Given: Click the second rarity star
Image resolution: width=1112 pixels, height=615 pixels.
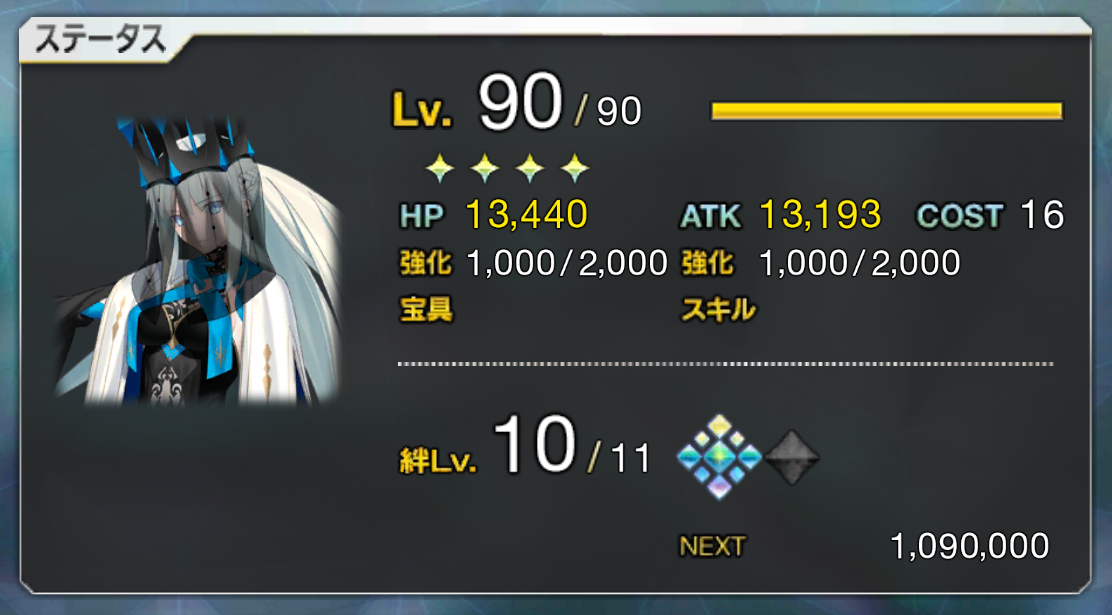Looking at the screenshot, I should (x=485, y=169).
